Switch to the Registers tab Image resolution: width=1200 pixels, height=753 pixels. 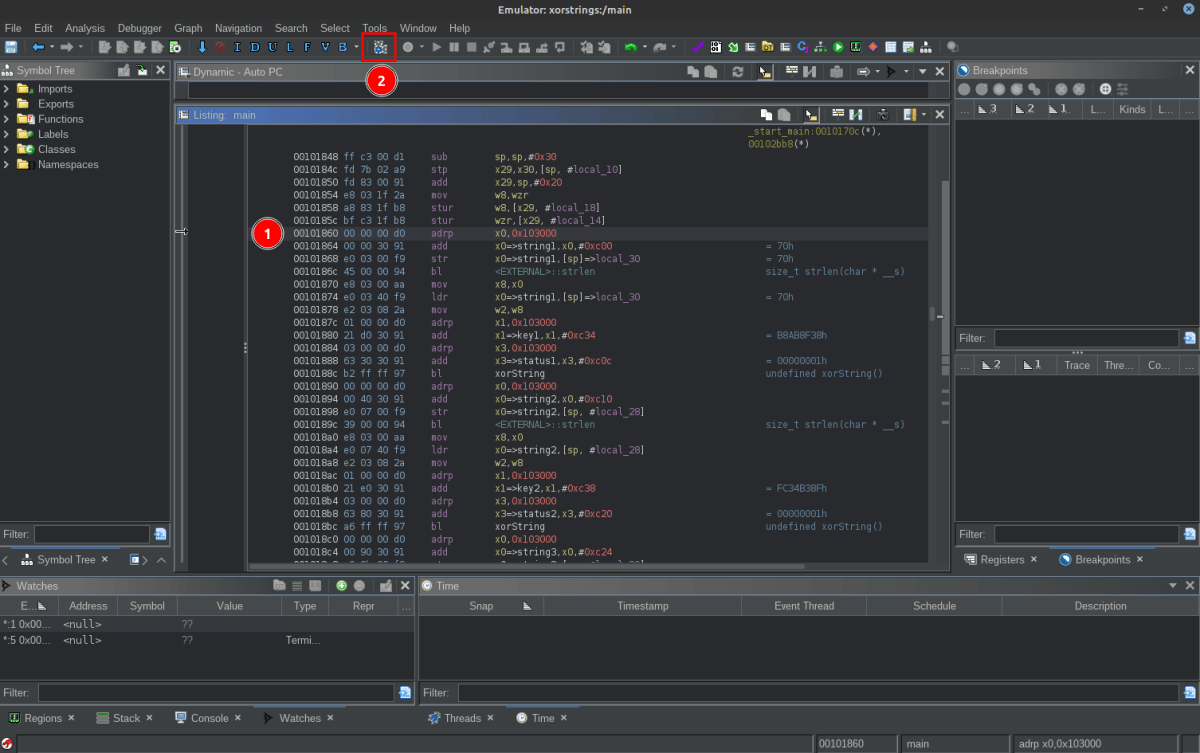(1002, 560)
